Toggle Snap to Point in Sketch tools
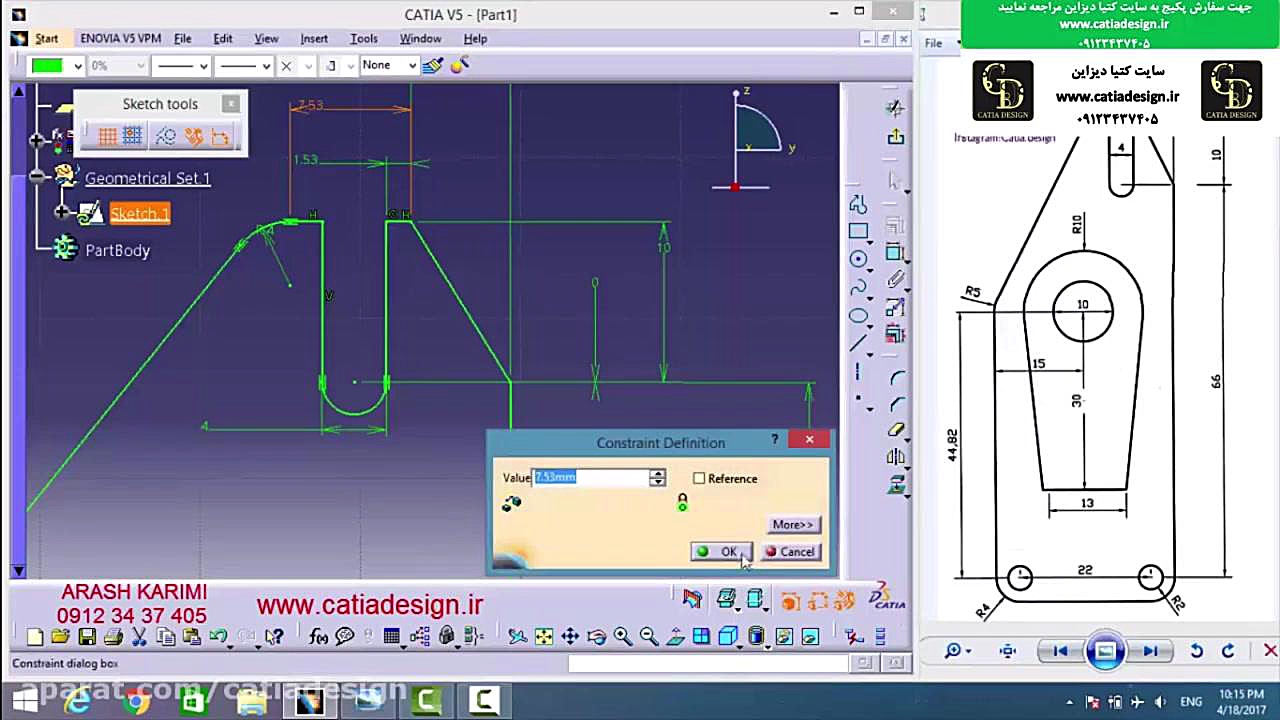 tap(132, 136)
